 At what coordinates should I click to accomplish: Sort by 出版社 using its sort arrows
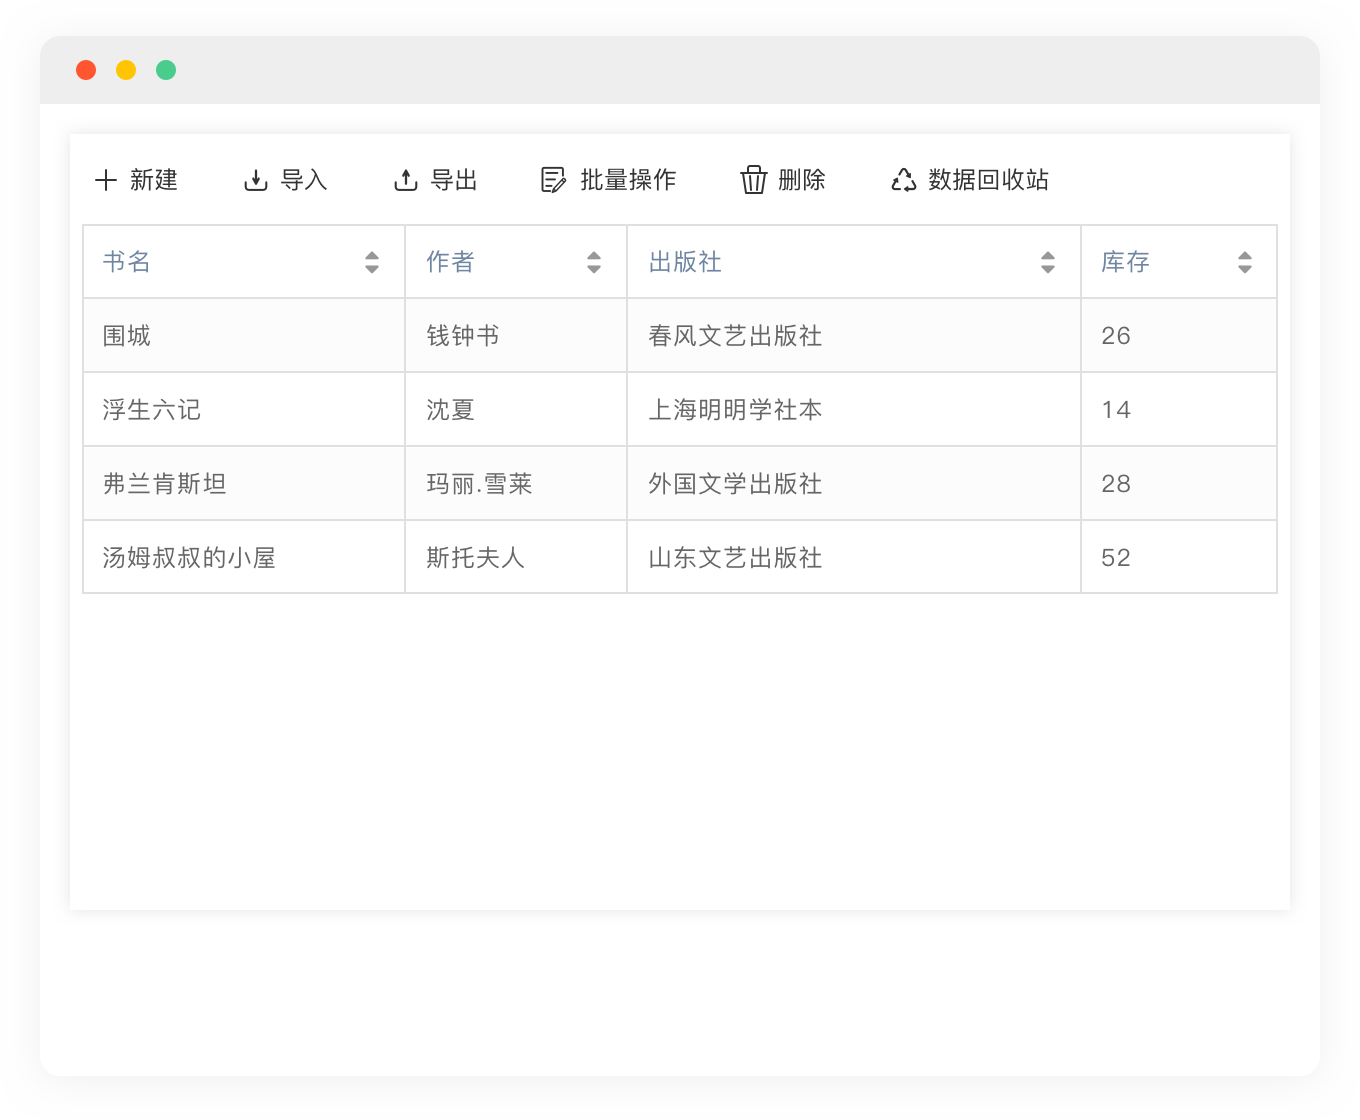[1048, 262]
